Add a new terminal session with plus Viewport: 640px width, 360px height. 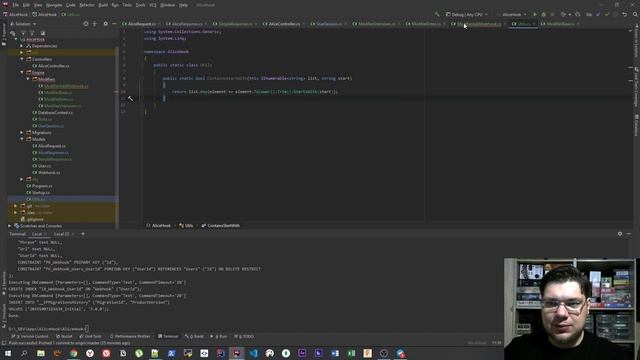click(x=83, y=234)
